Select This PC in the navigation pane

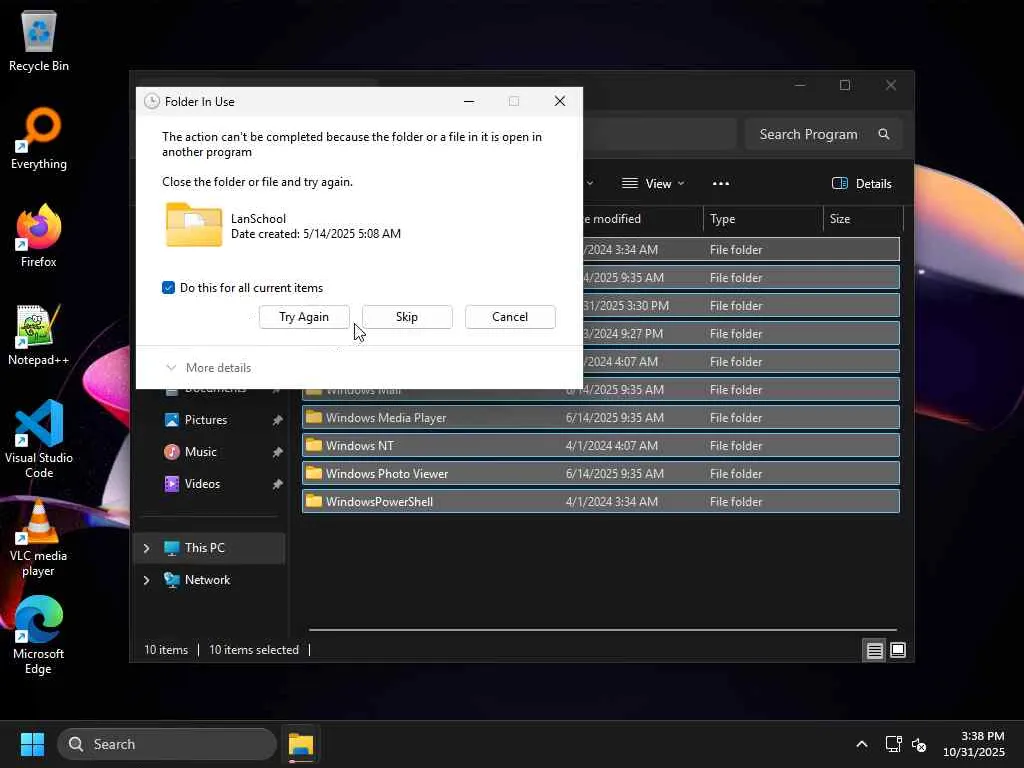click(x=209, y=548)
